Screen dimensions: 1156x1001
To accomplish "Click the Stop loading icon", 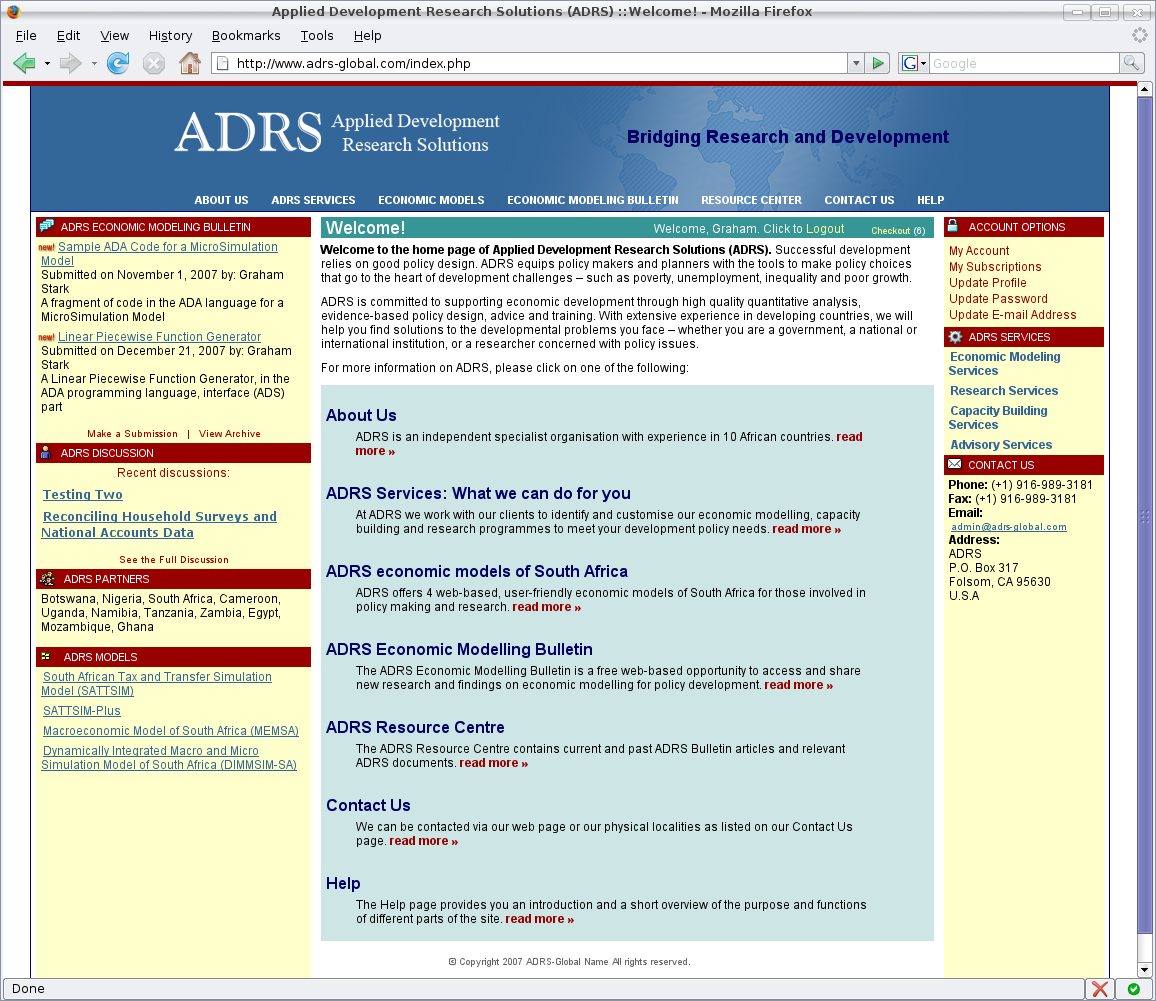I will click(153, 64).
